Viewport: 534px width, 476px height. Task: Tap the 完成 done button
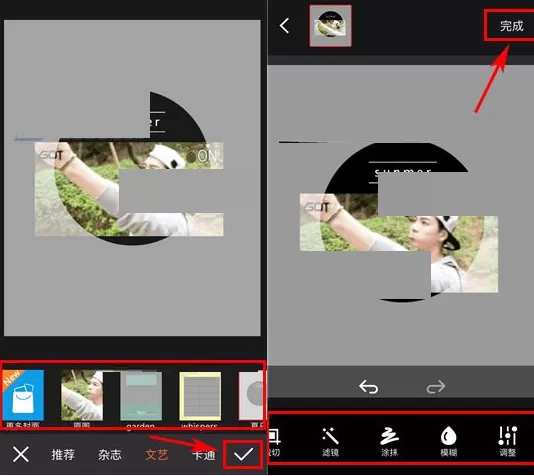(x=512, y=26)
